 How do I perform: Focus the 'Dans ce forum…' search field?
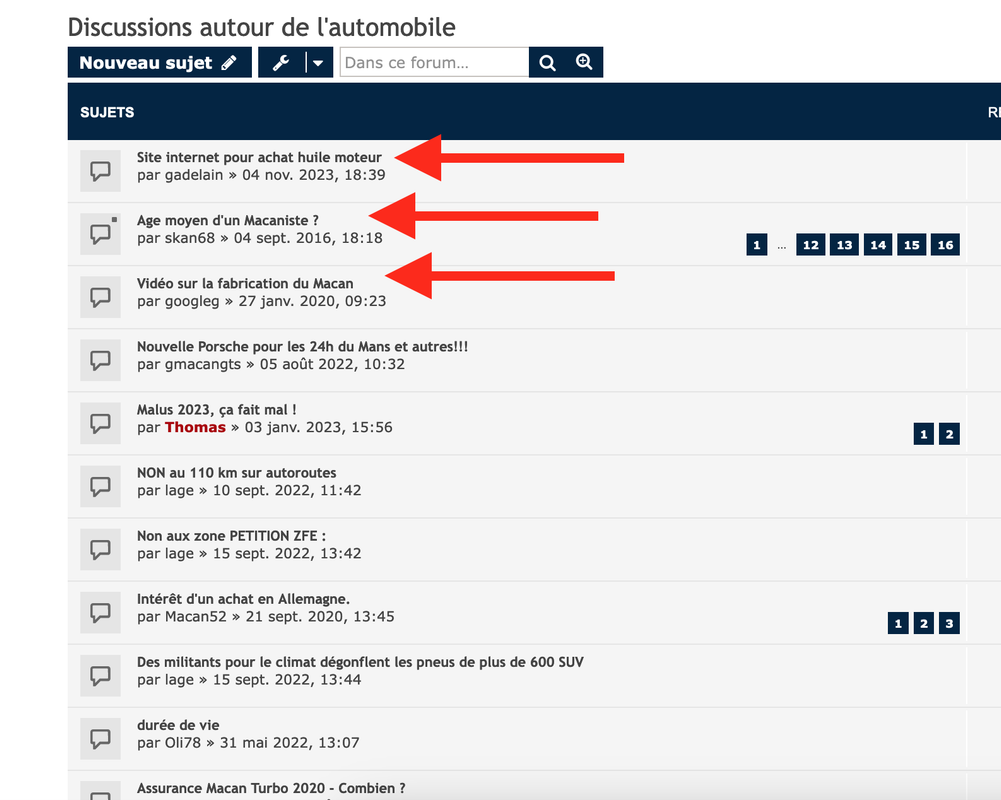(434, 63)
